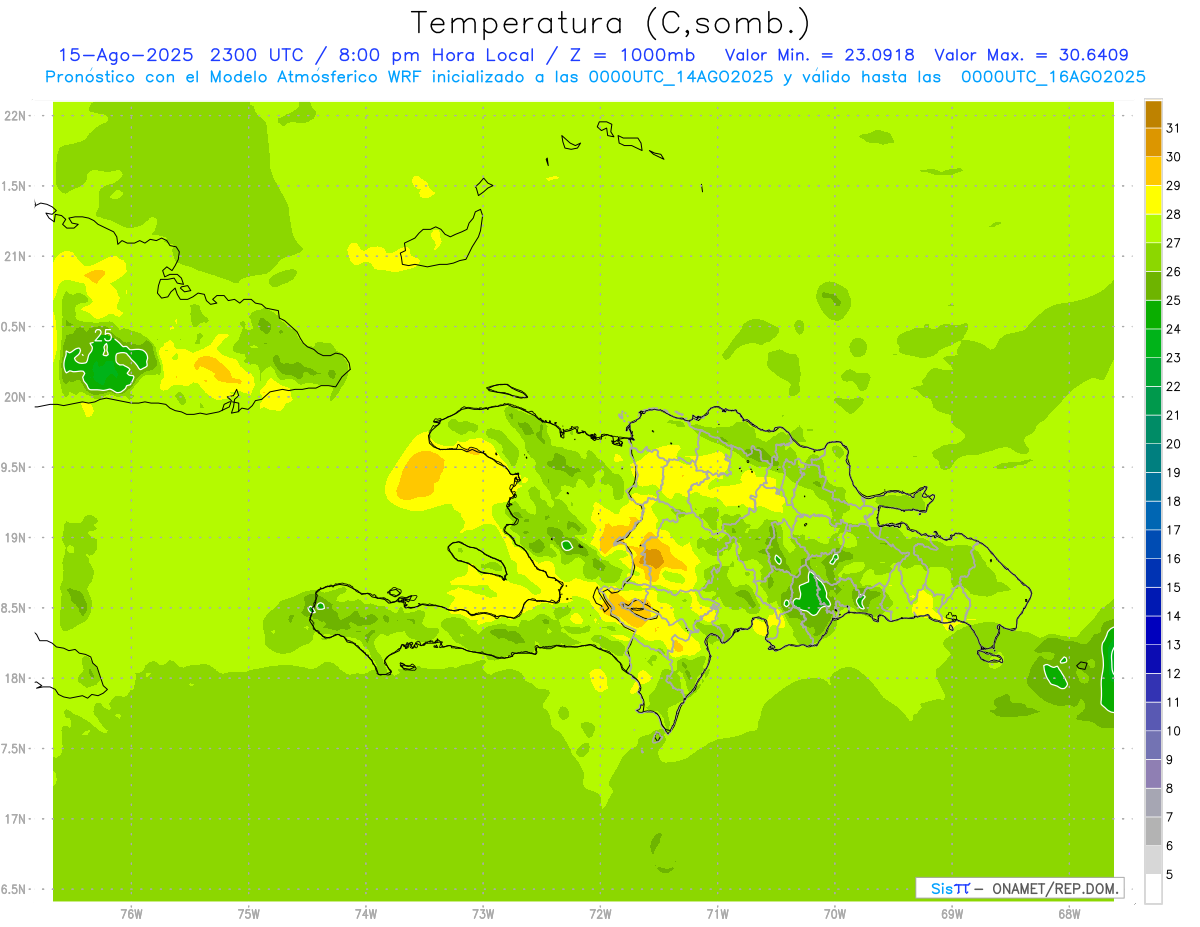Click legend value '31'
Screen dimensions: 1200x927
pos(1174,127)
